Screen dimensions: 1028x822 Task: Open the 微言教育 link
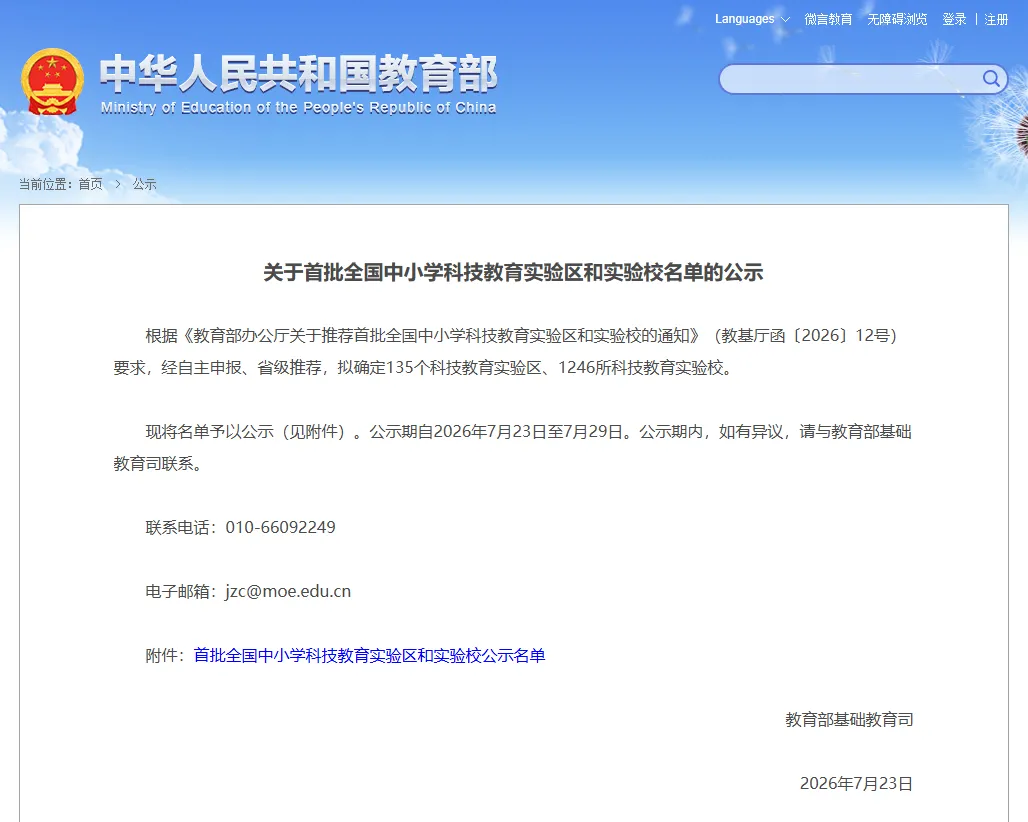(828, 19)
